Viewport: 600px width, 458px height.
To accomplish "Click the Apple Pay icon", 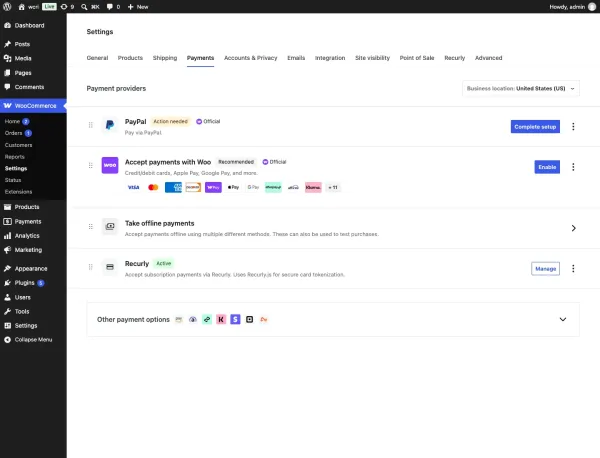I will click(233, 187).
